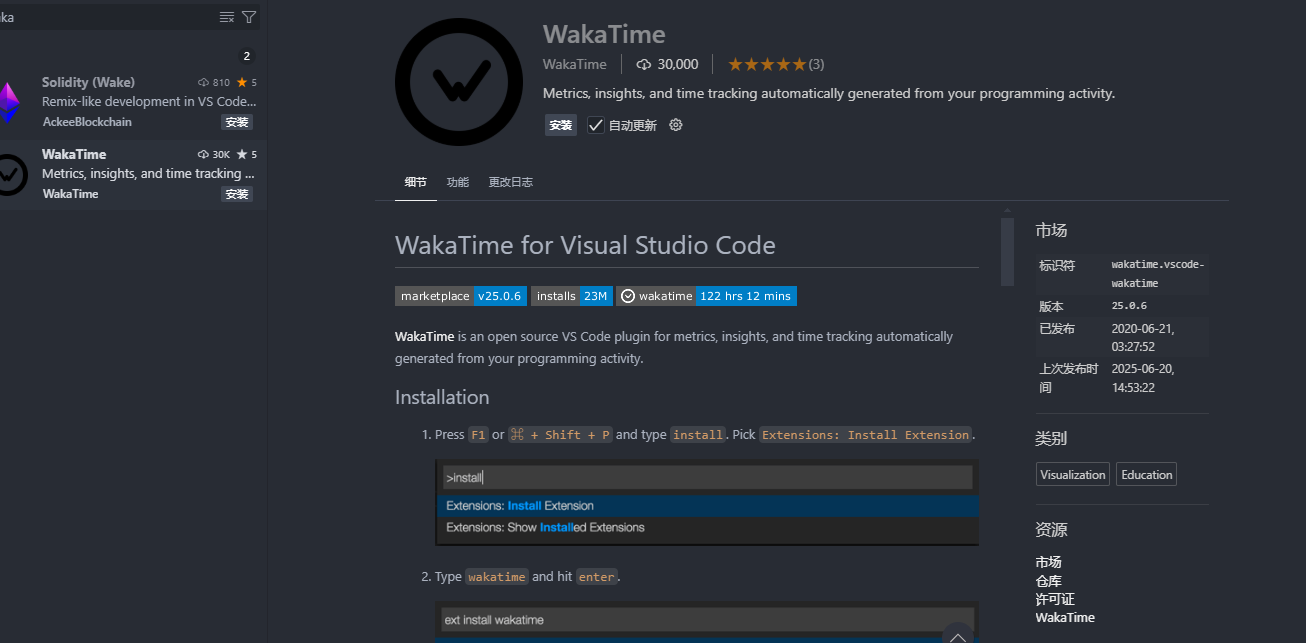
Task: Click the marketplace v25.0.6 badge
Action: pos(461,296)
